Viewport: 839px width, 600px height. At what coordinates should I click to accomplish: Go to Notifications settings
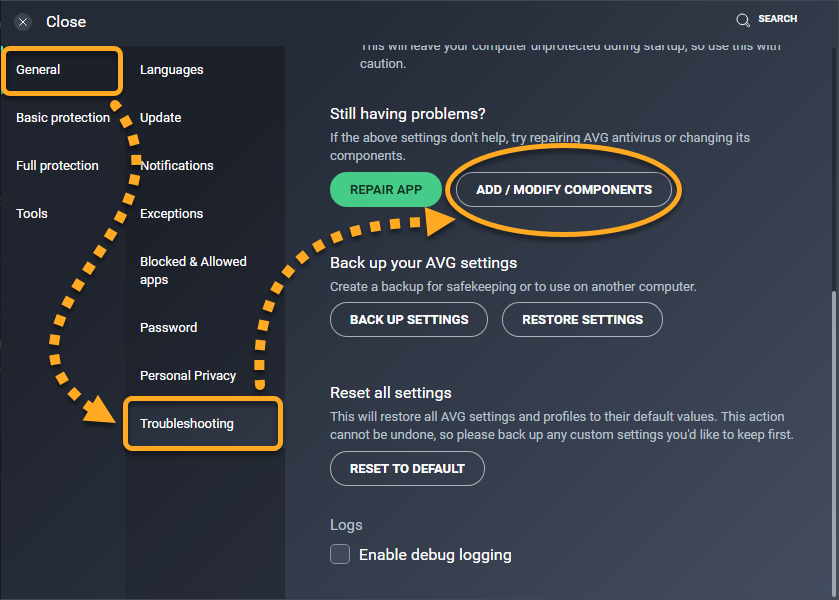[177, 166]
